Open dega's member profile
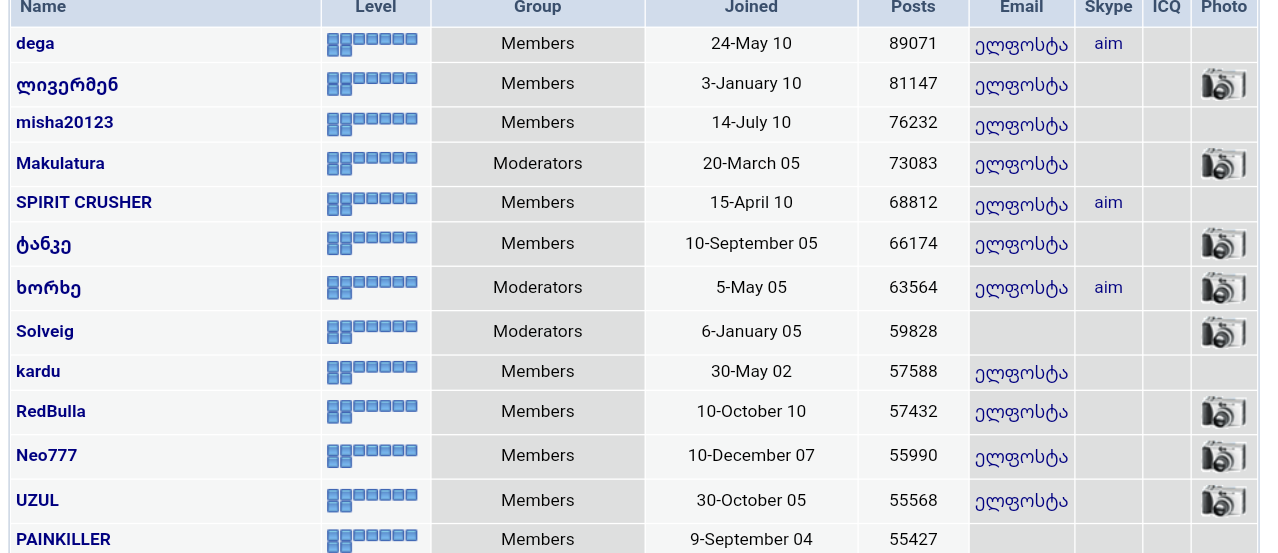Image resolution: width=1278 pixels, height=553 pixels. (x=35, y=44)
